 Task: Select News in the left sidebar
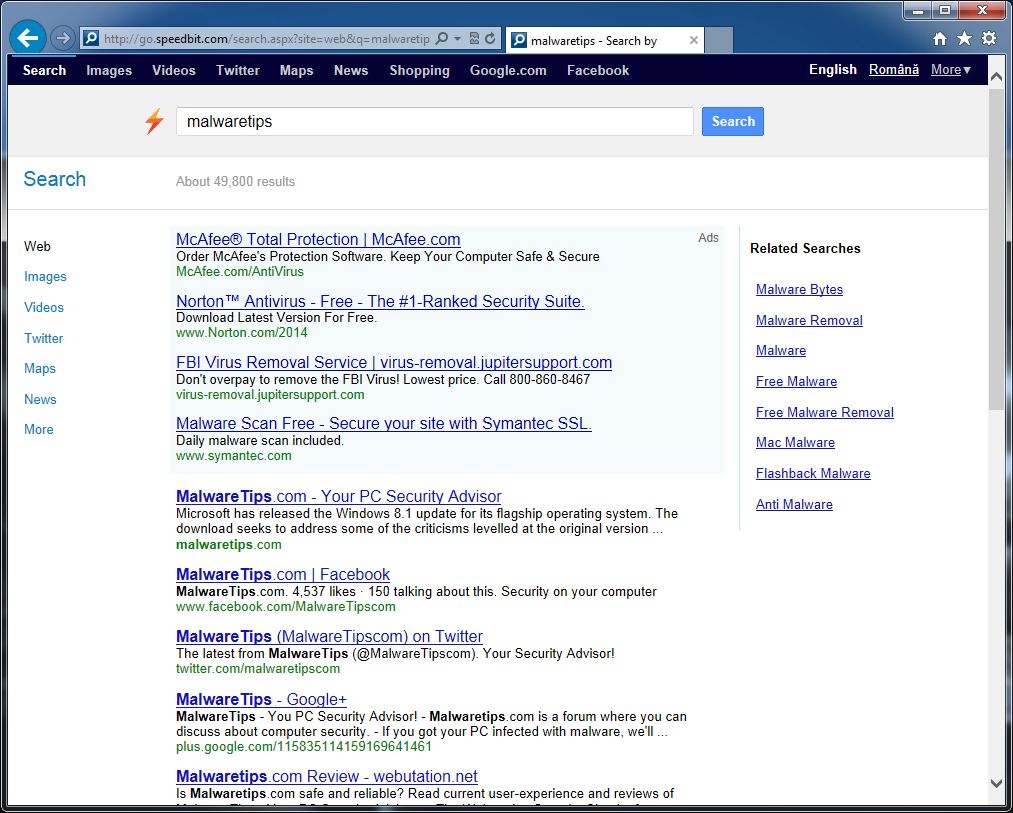pyautogui.click(x=40, y=399)
